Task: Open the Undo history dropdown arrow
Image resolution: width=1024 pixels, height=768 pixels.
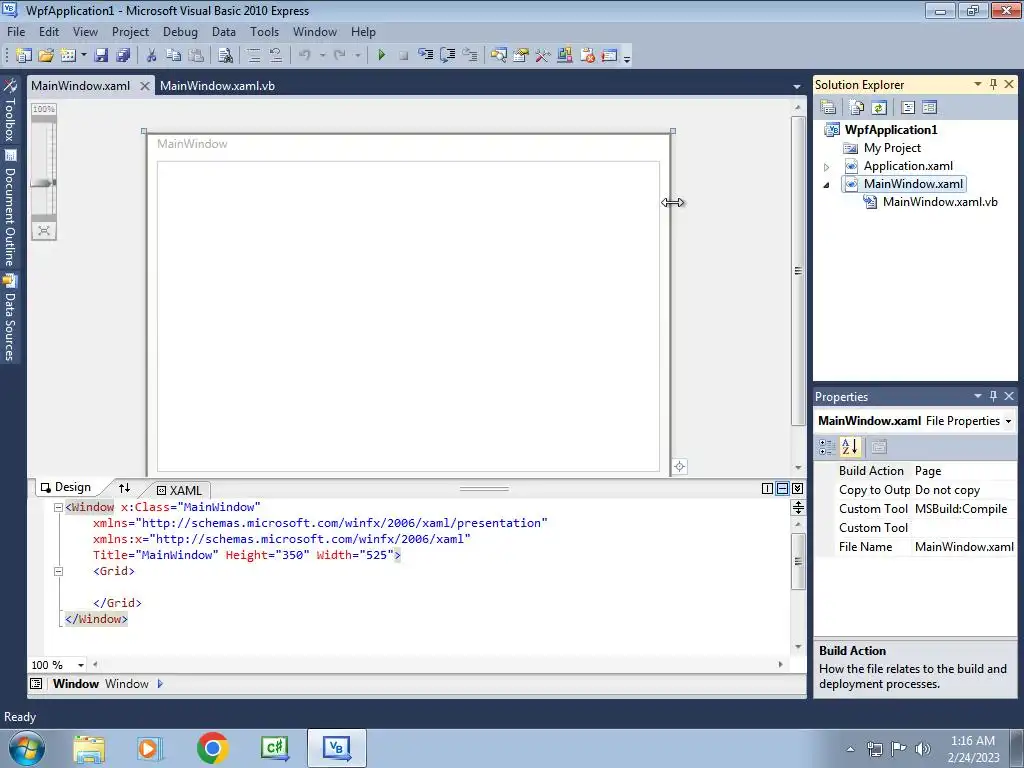Action: click(322, 56)
